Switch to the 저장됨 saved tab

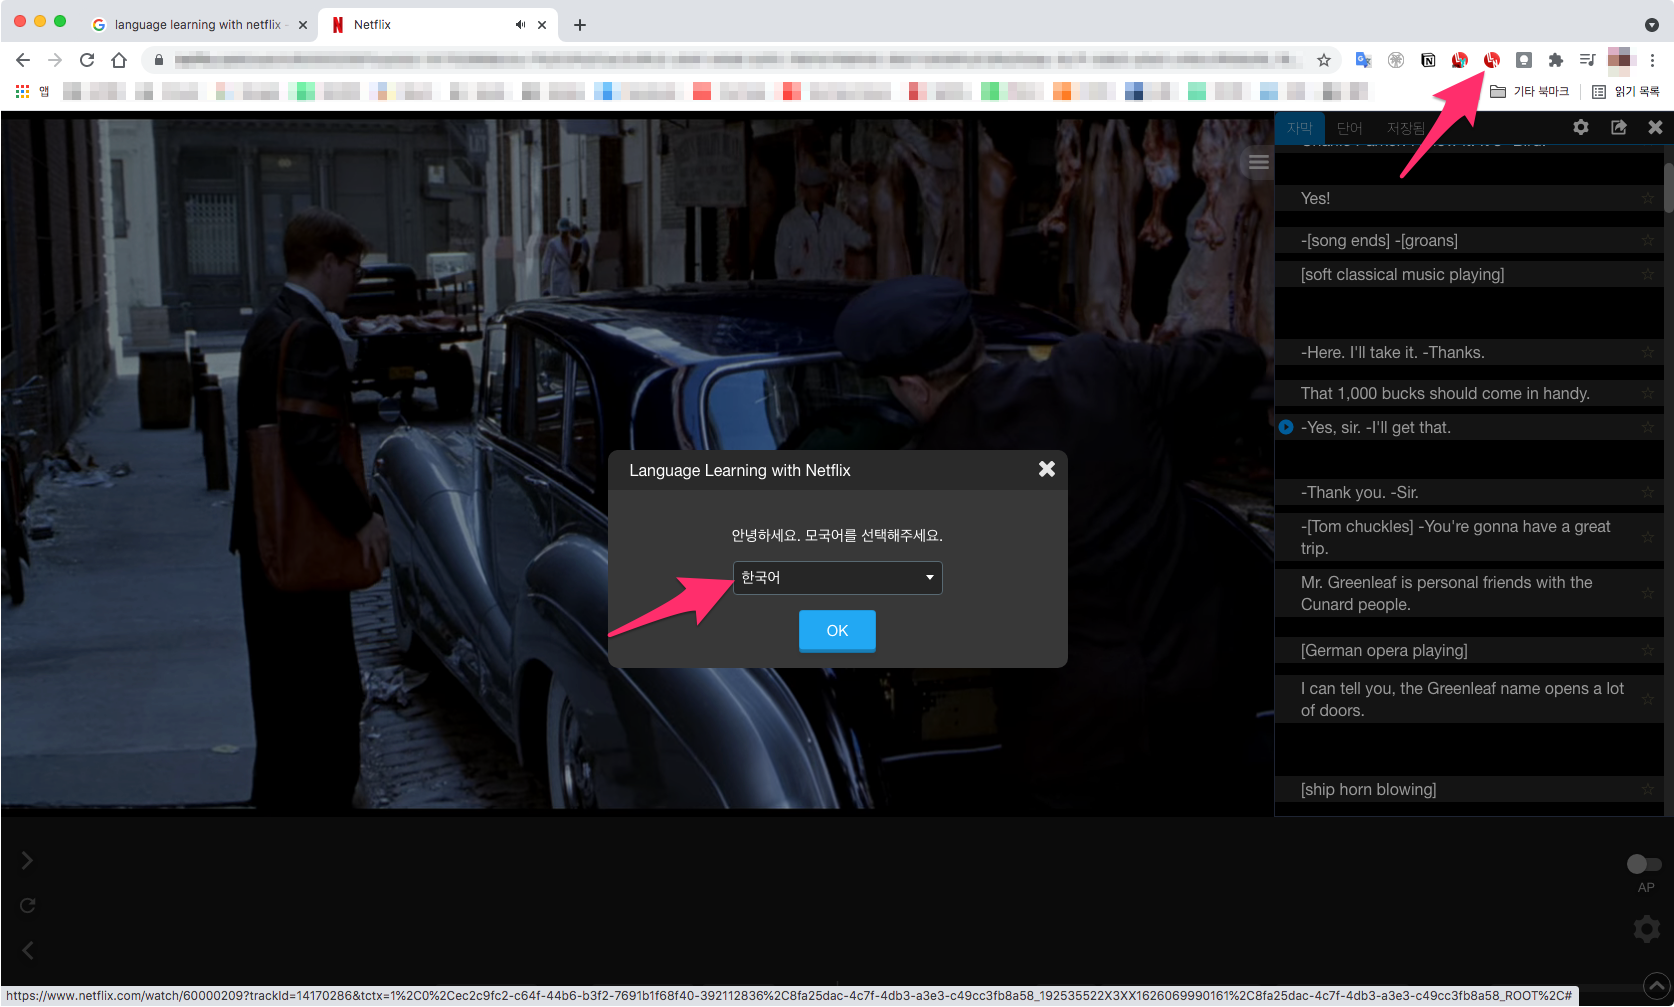pos(1406,128)
